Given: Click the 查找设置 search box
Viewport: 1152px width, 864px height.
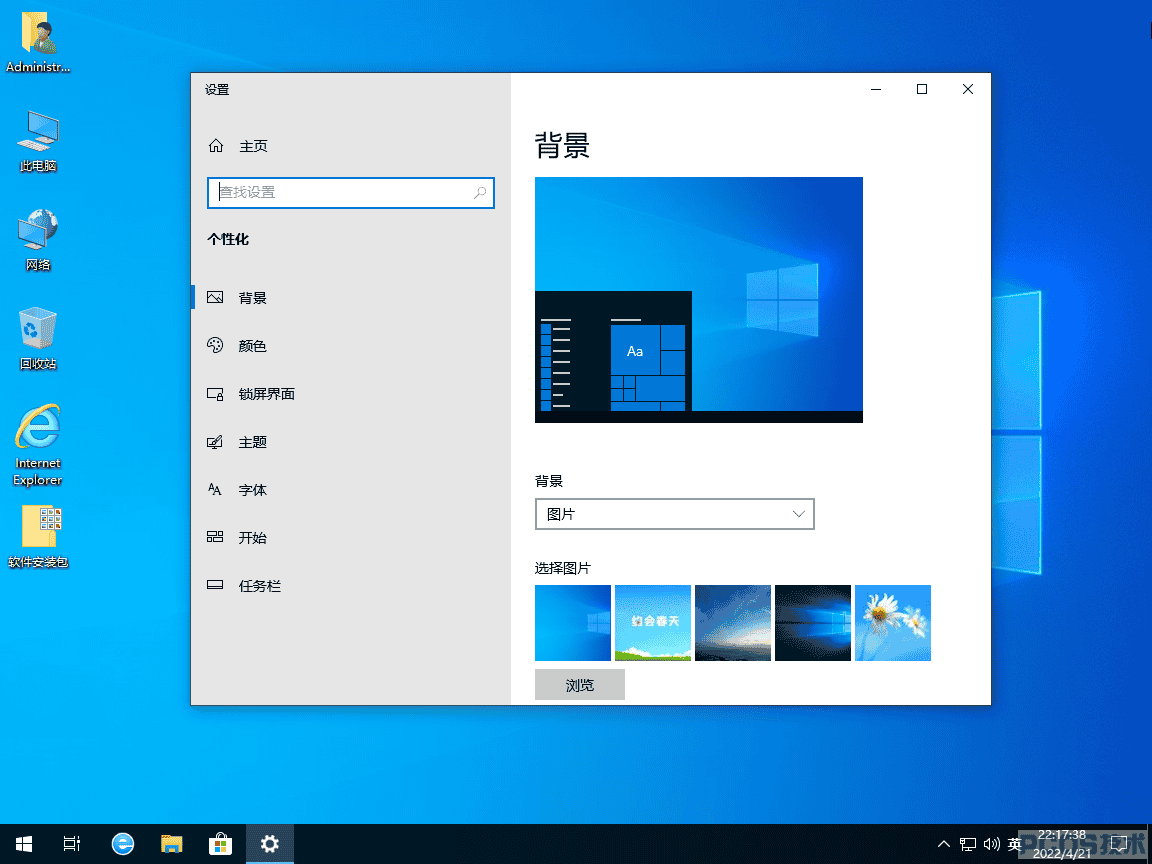Looking at the screenshot, I should (x=350, y=192).
